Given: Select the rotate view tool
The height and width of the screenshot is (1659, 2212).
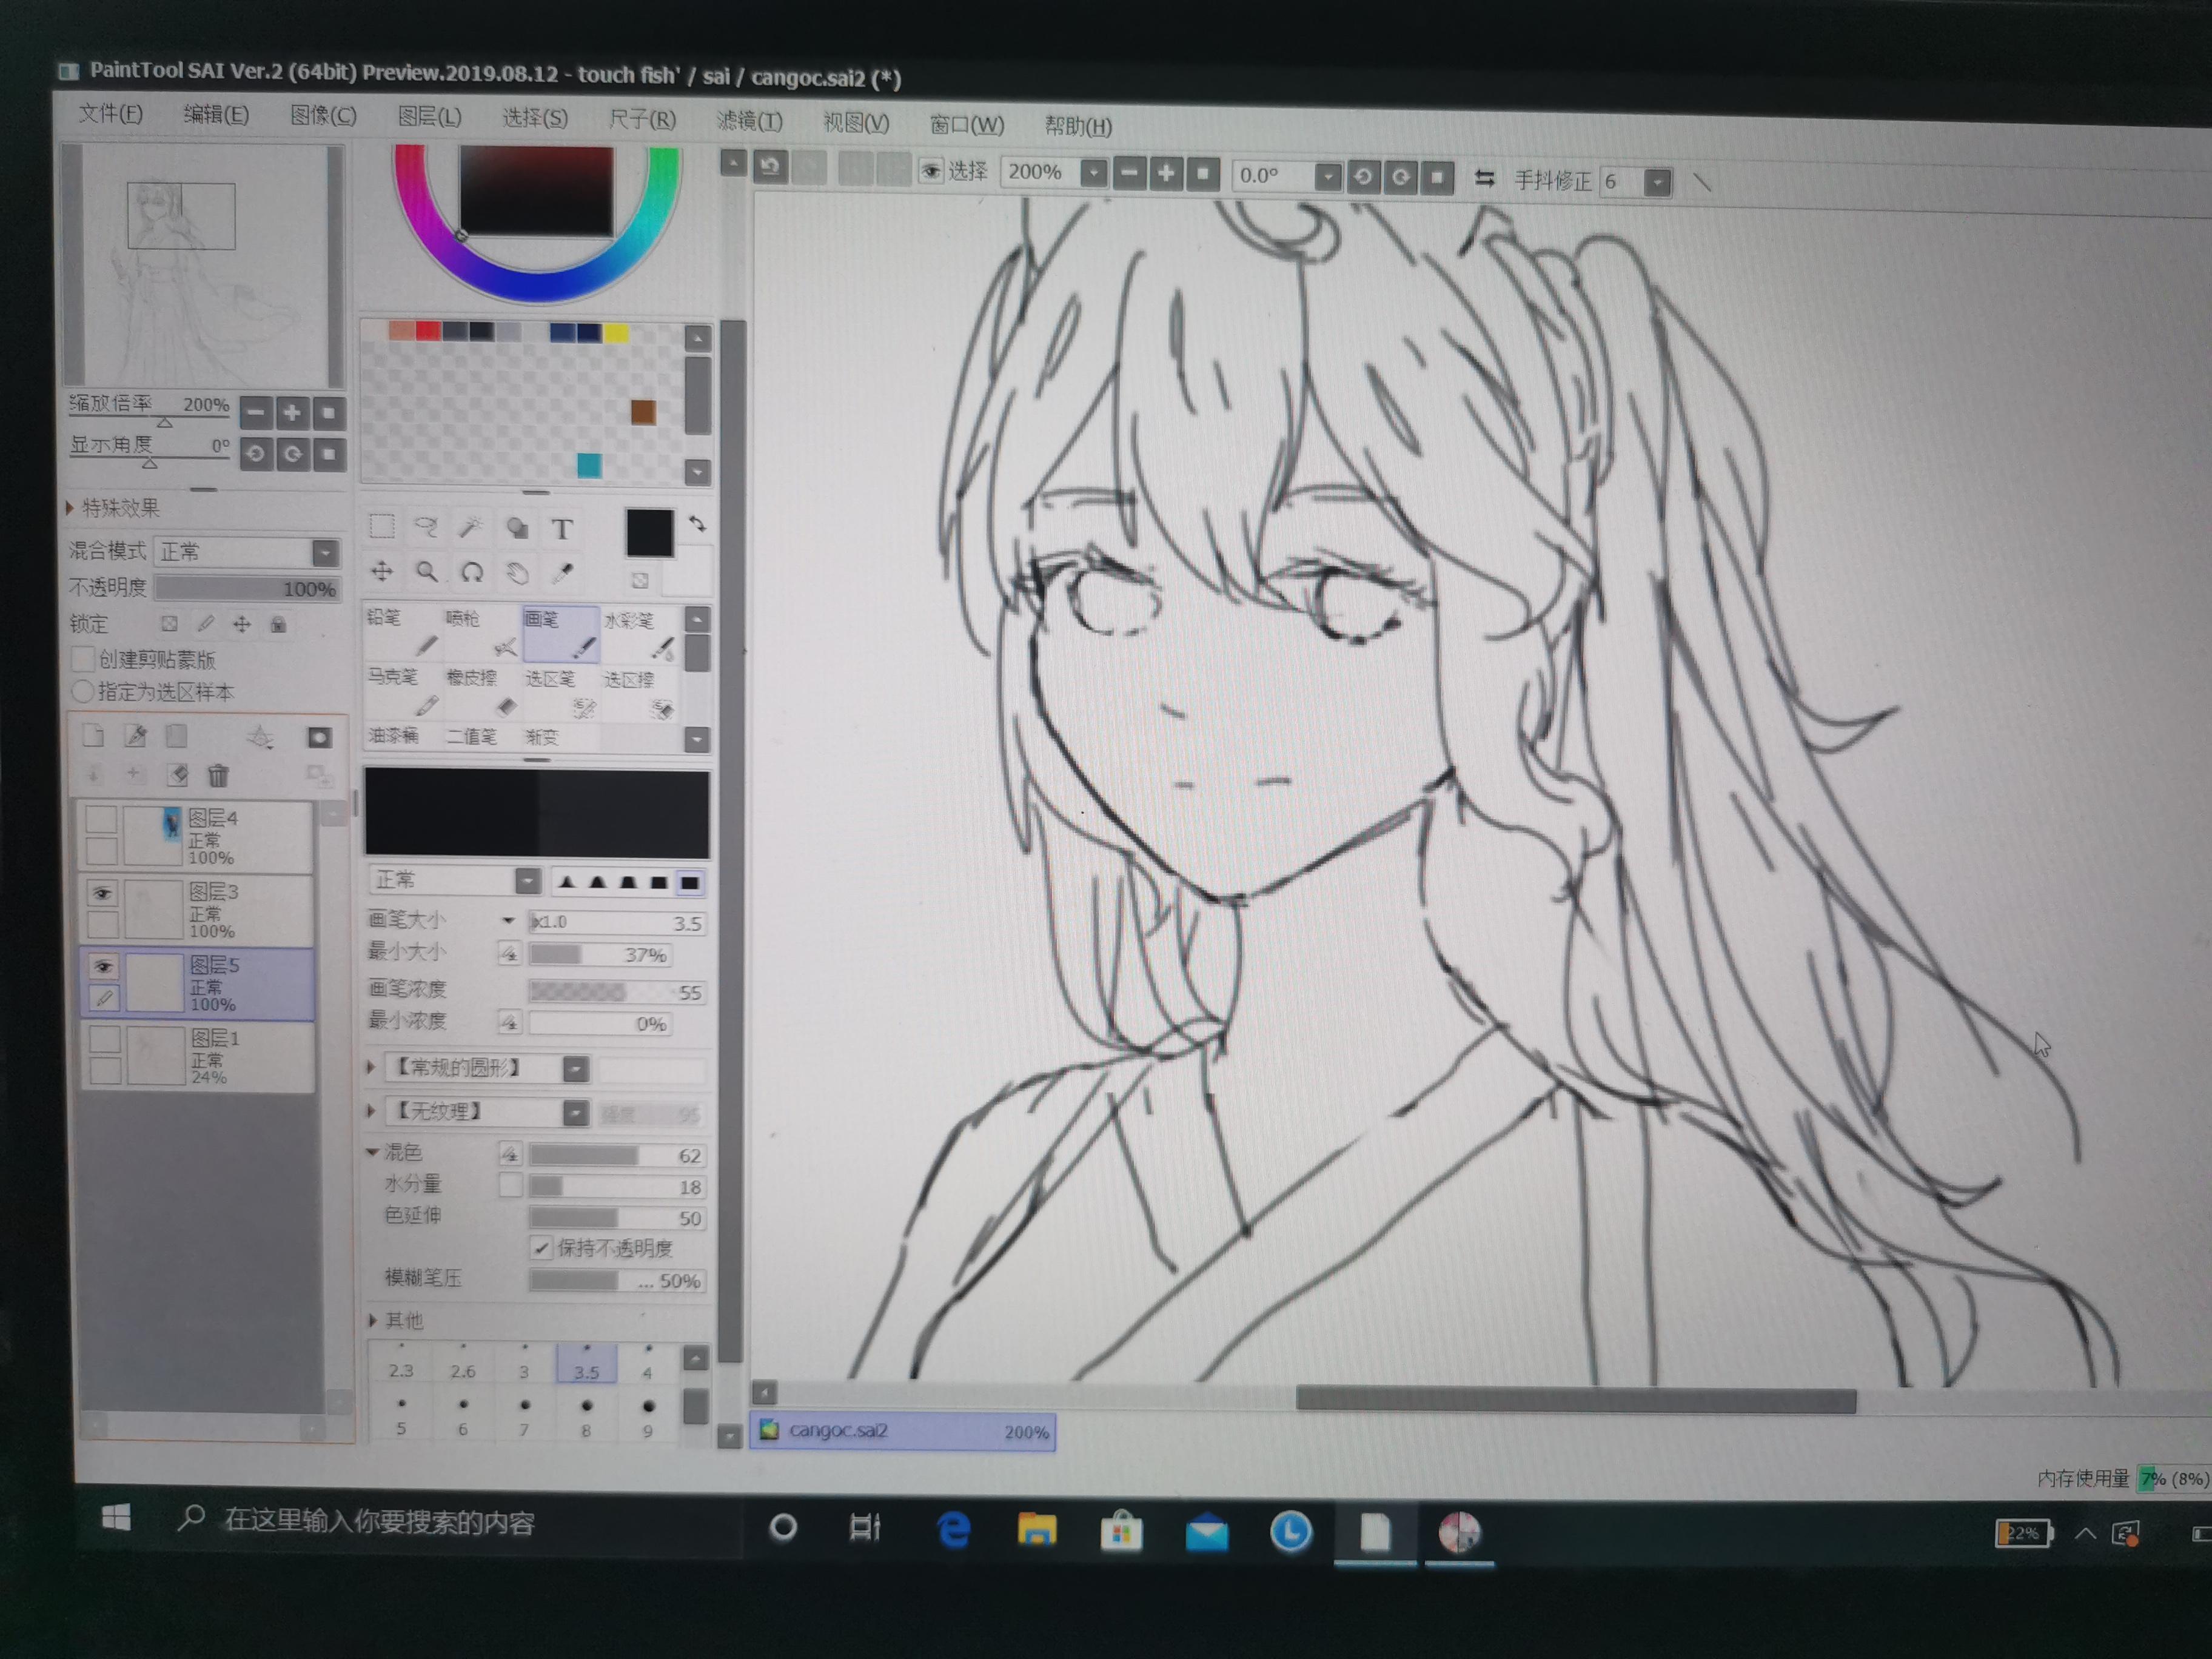Looking at the screenshot, I should 472,573.
